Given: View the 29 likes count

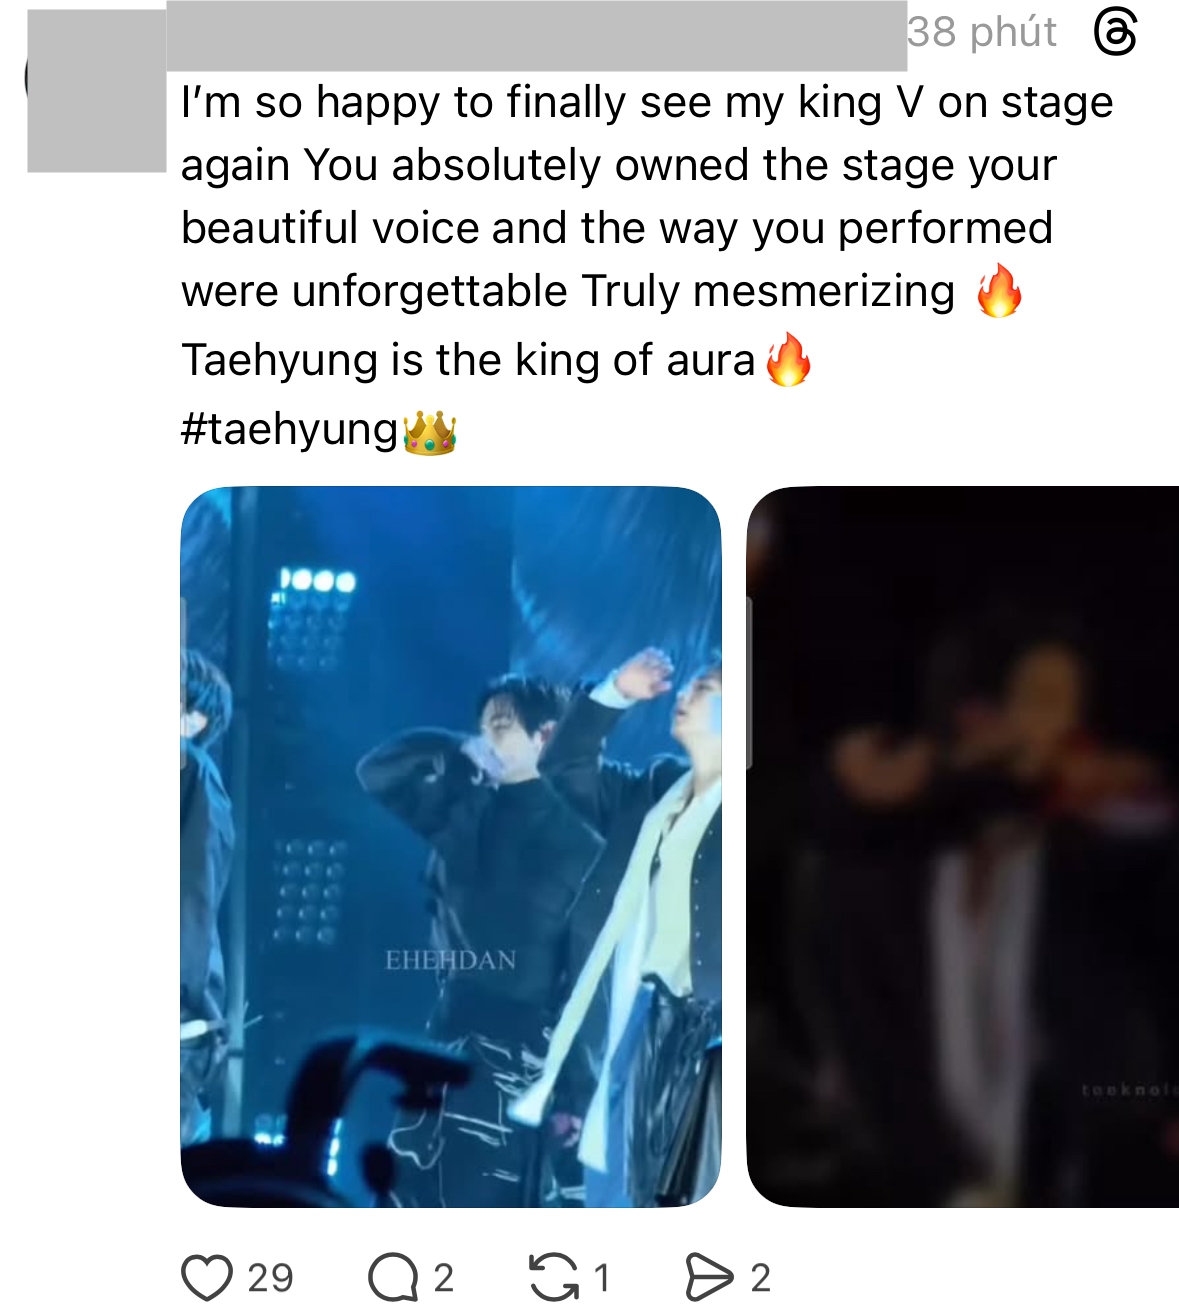Looking at the screenshot, I should tap(268, 1275).
